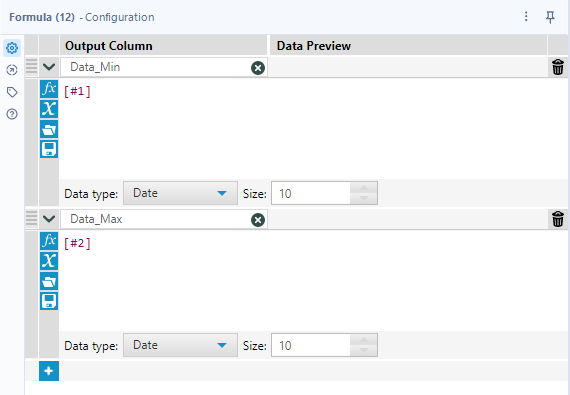Image resolution: width=570 pixels, height=395 pixels.
Task: Open functions (fx) list for Data_Min
Action: pos(49,89)
